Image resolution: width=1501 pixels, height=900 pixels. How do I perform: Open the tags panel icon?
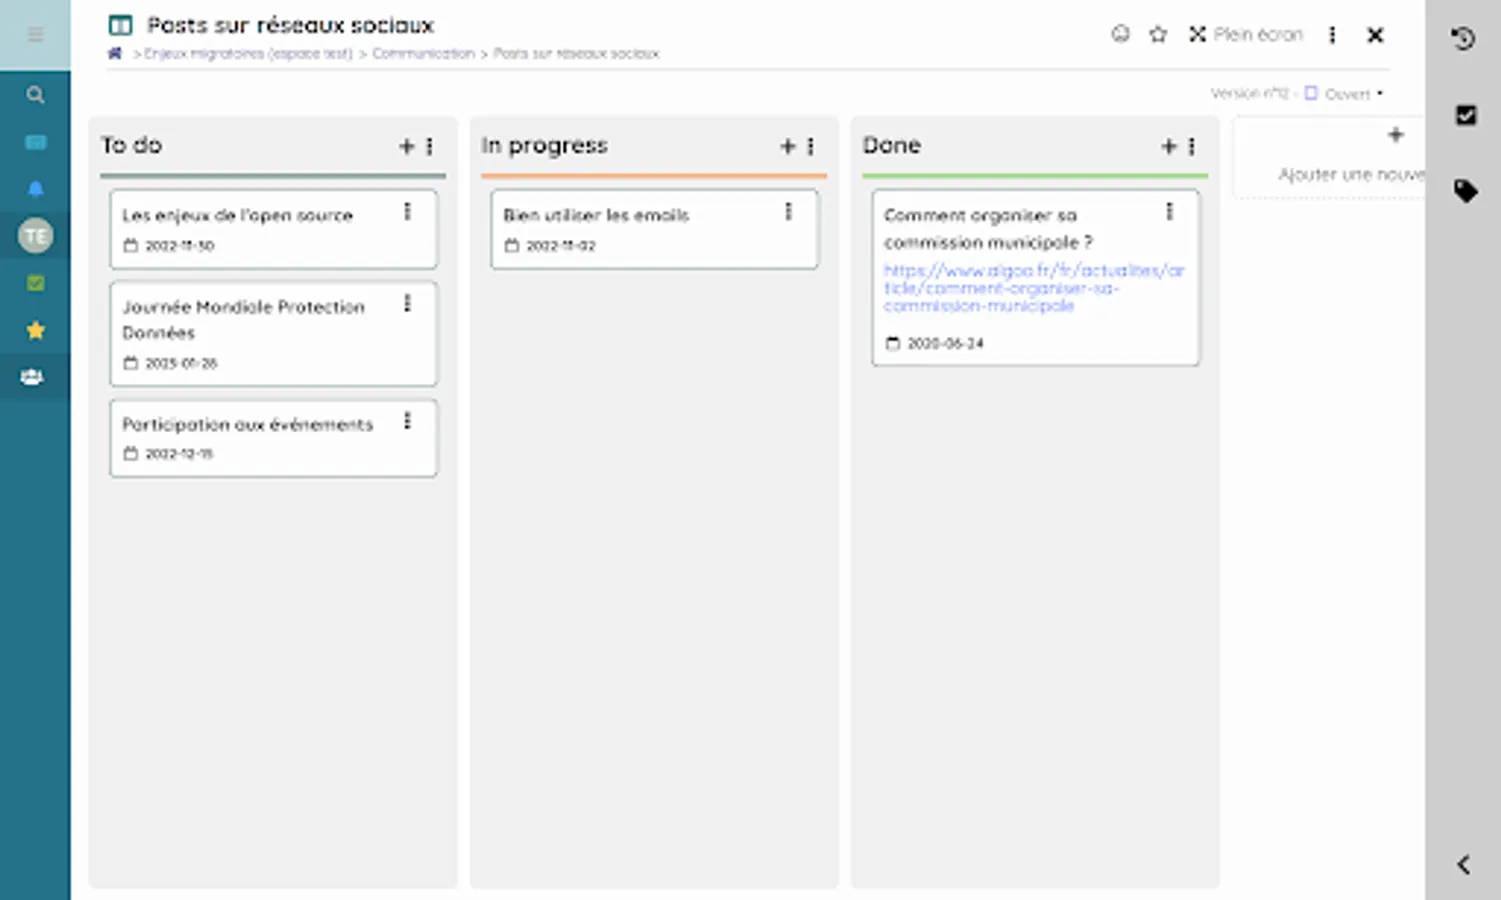[1464, 190]
